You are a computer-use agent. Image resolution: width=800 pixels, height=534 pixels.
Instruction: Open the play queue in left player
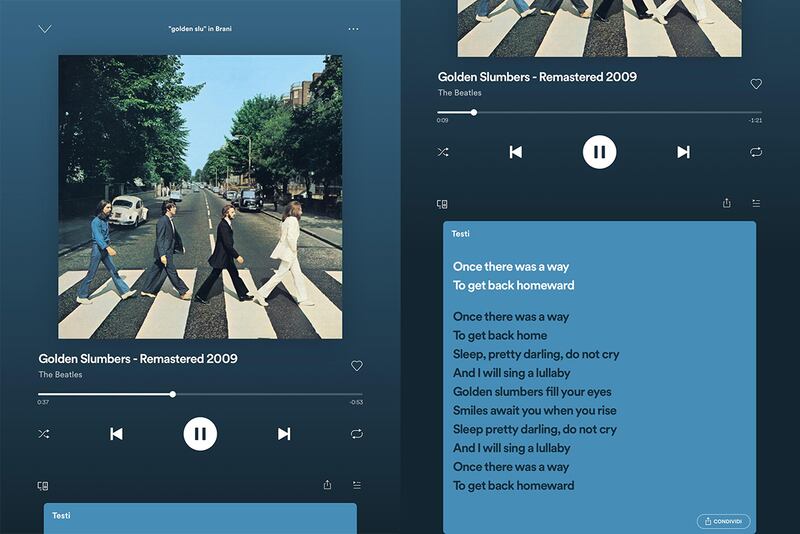[357, 485]
